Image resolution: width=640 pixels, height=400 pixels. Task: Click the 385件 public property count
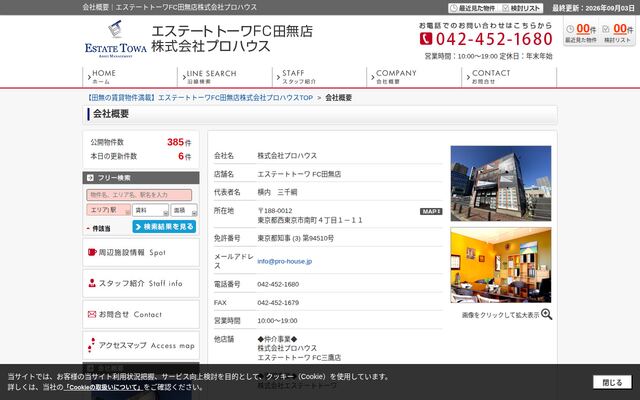(x=179, y=142)
